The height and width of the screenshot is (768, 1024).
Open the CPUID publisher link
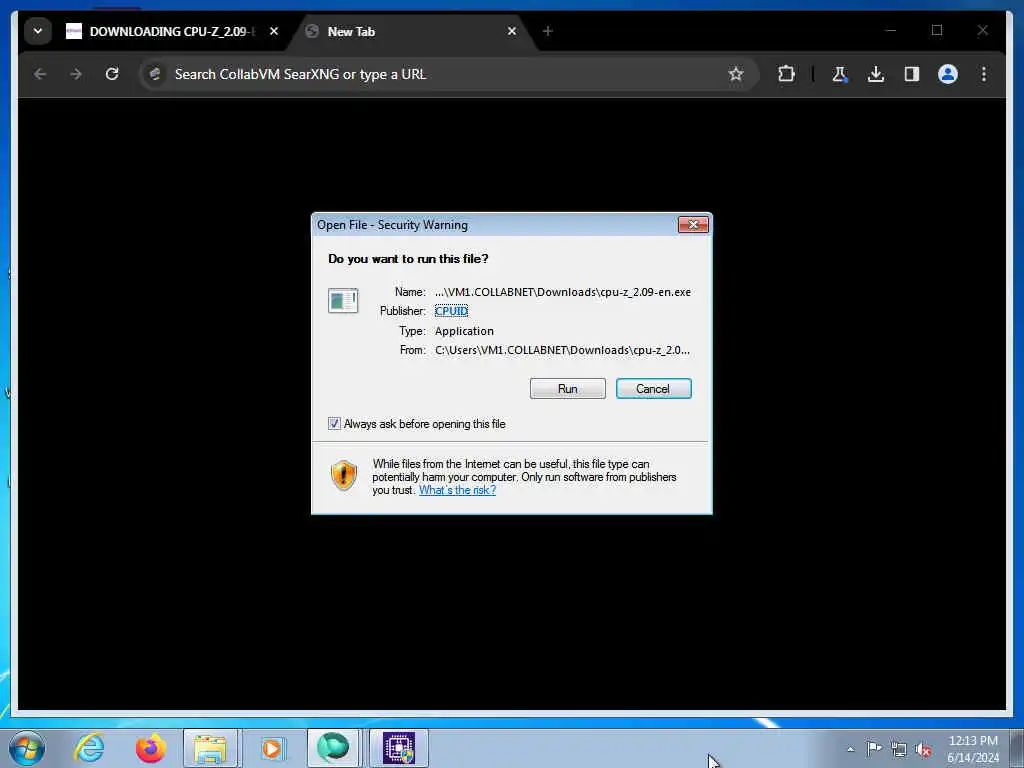click(451, 311)
